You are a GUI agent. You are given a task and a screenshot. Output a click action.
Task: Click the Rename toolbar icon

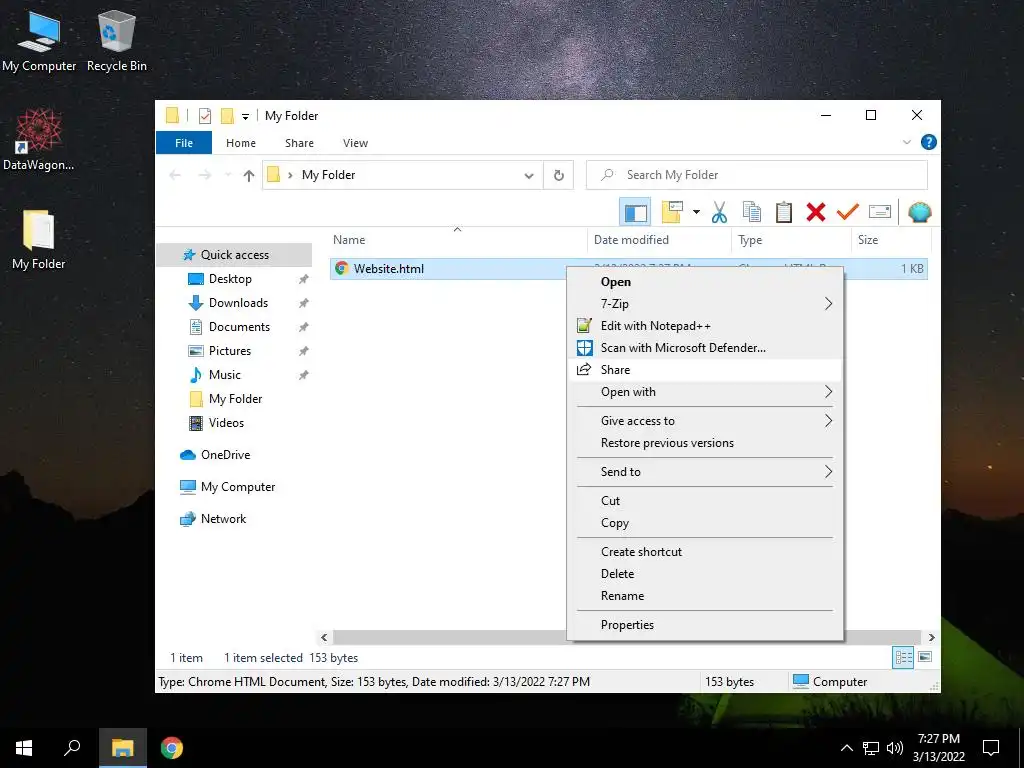point(880,212)
